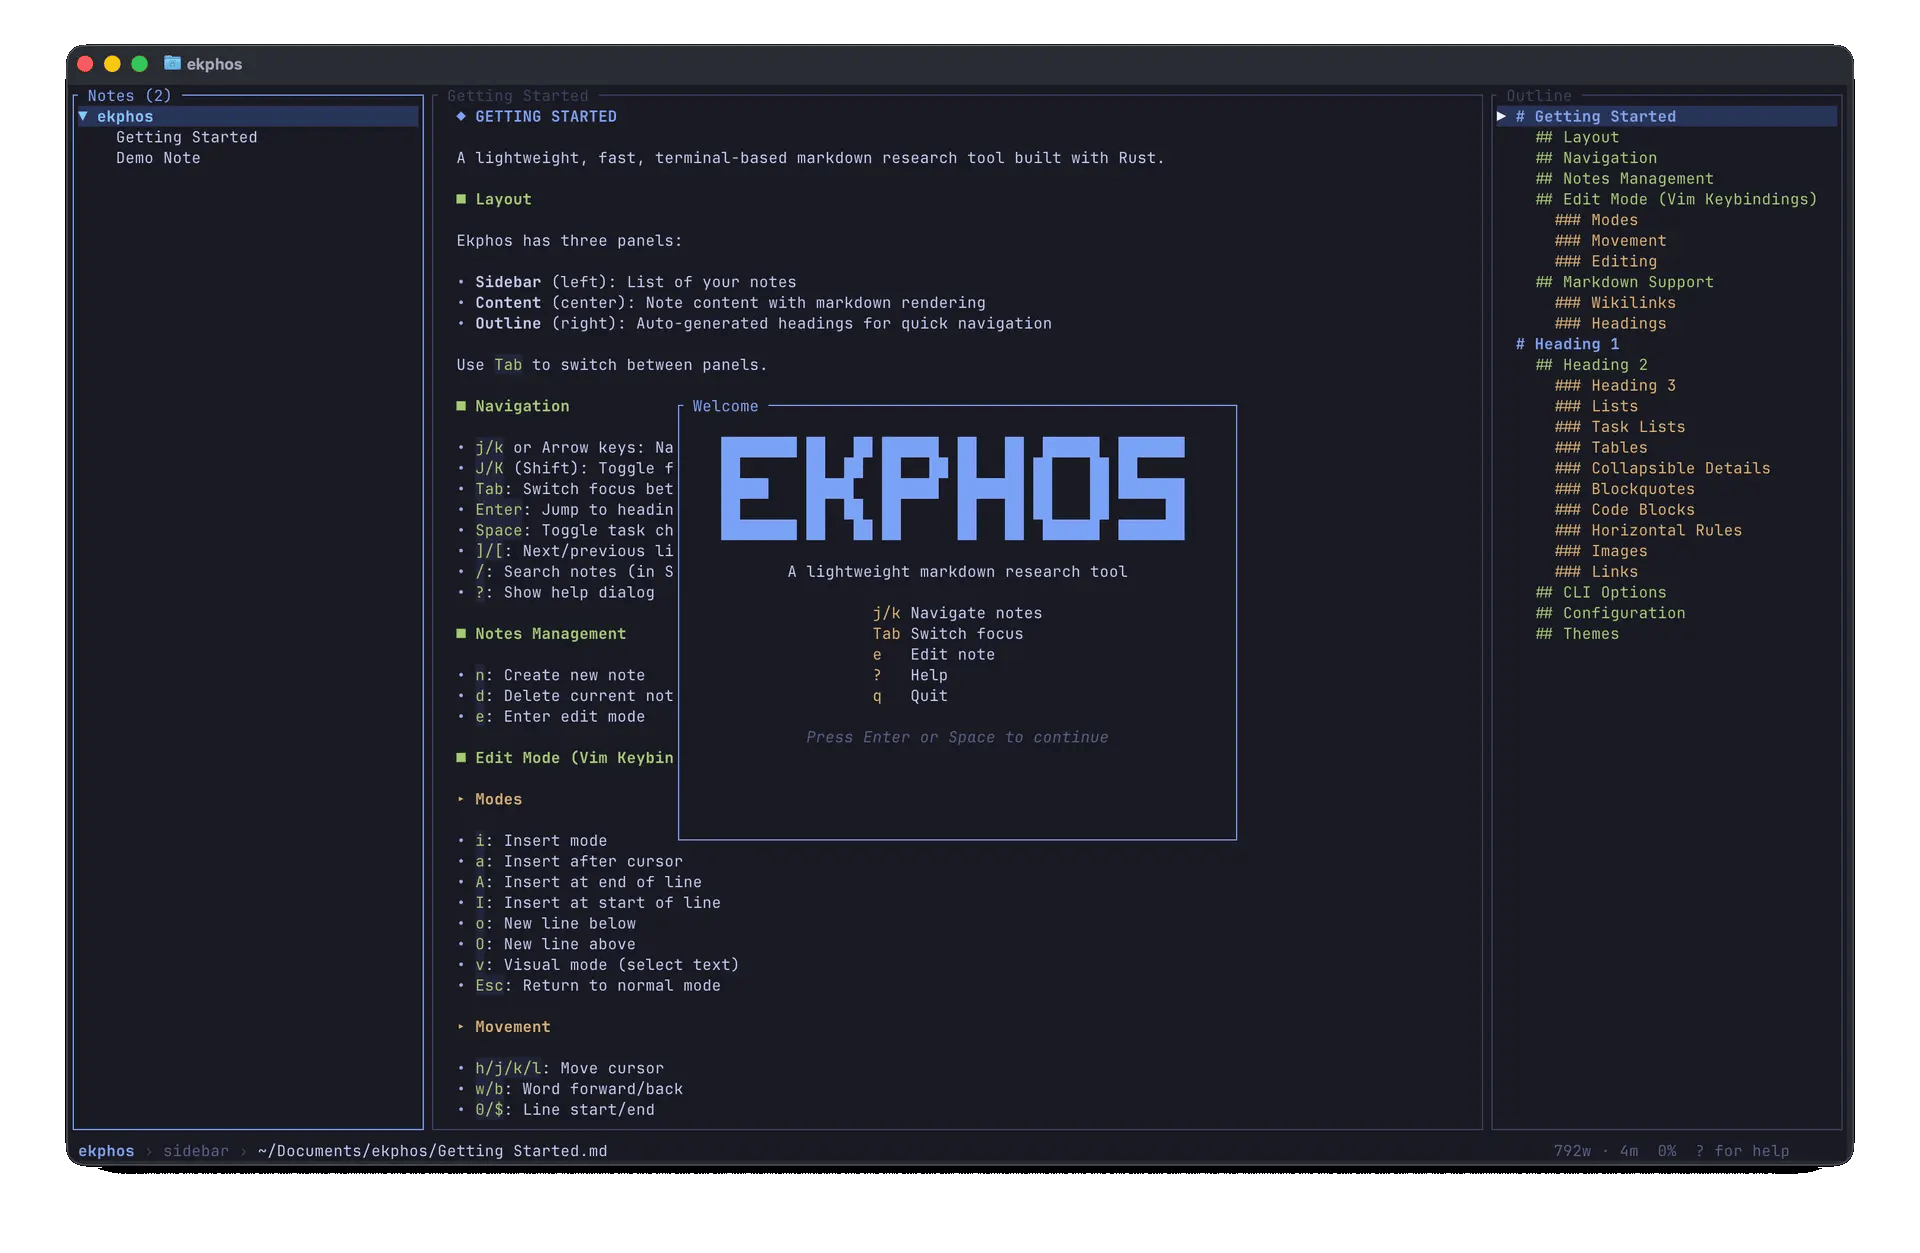1920x1253 pixels.
Task: Select Demo Note in the sidebar
Action: 158,158
